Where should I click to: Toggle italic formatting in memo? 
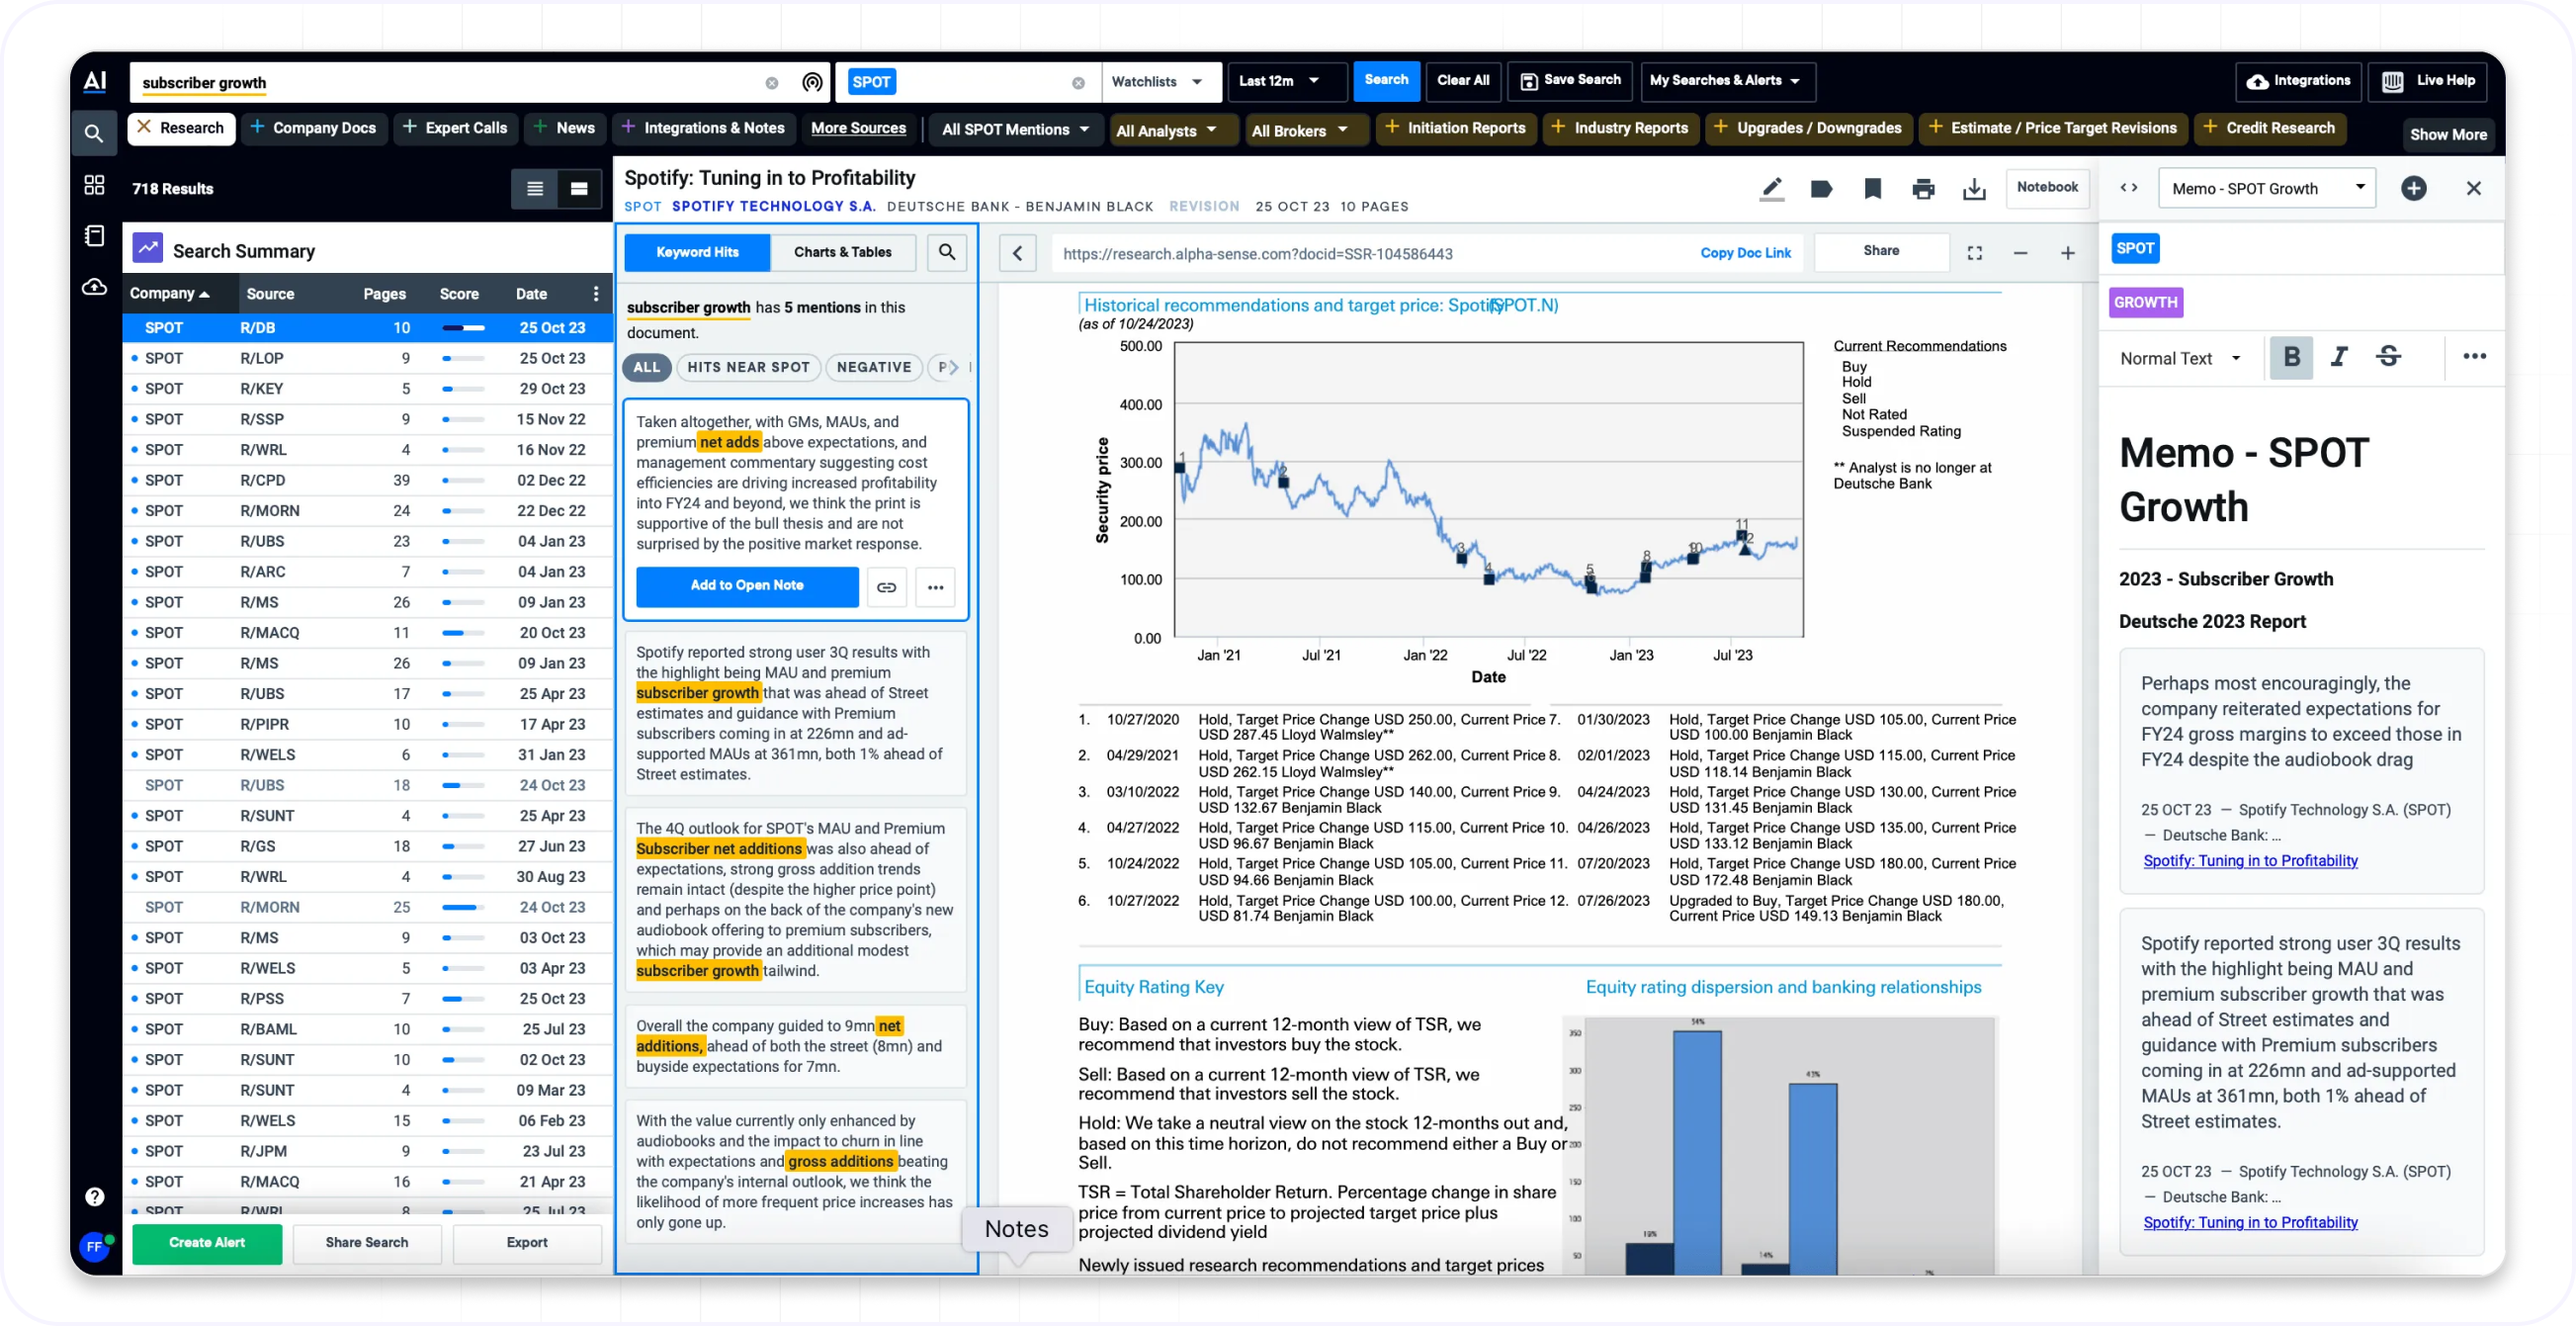point(2339,357)
